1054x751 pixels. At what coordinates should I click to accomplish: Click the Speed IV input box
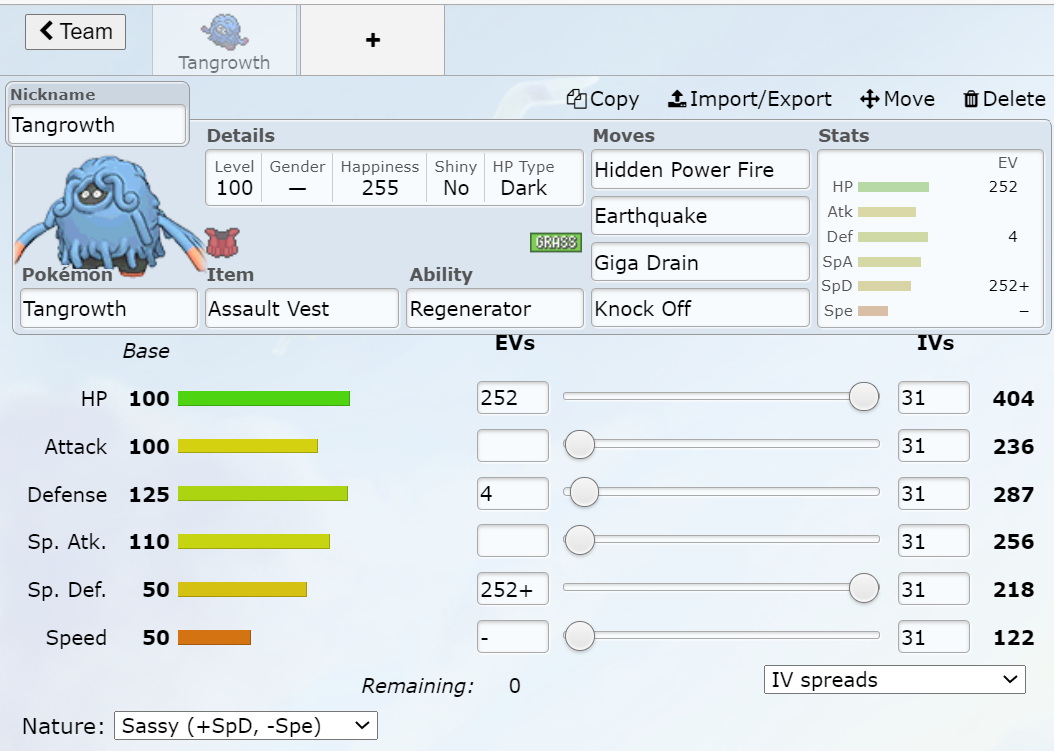(934, 637)
